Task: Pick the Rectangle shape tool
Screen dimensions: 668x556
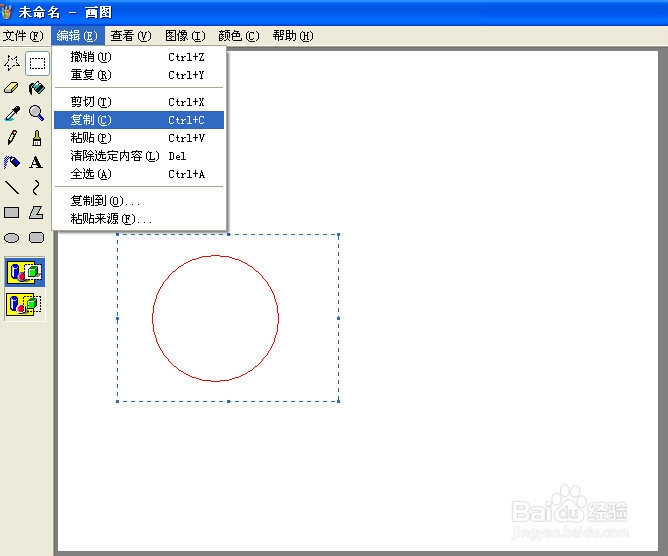Action: tap(12, 212)
